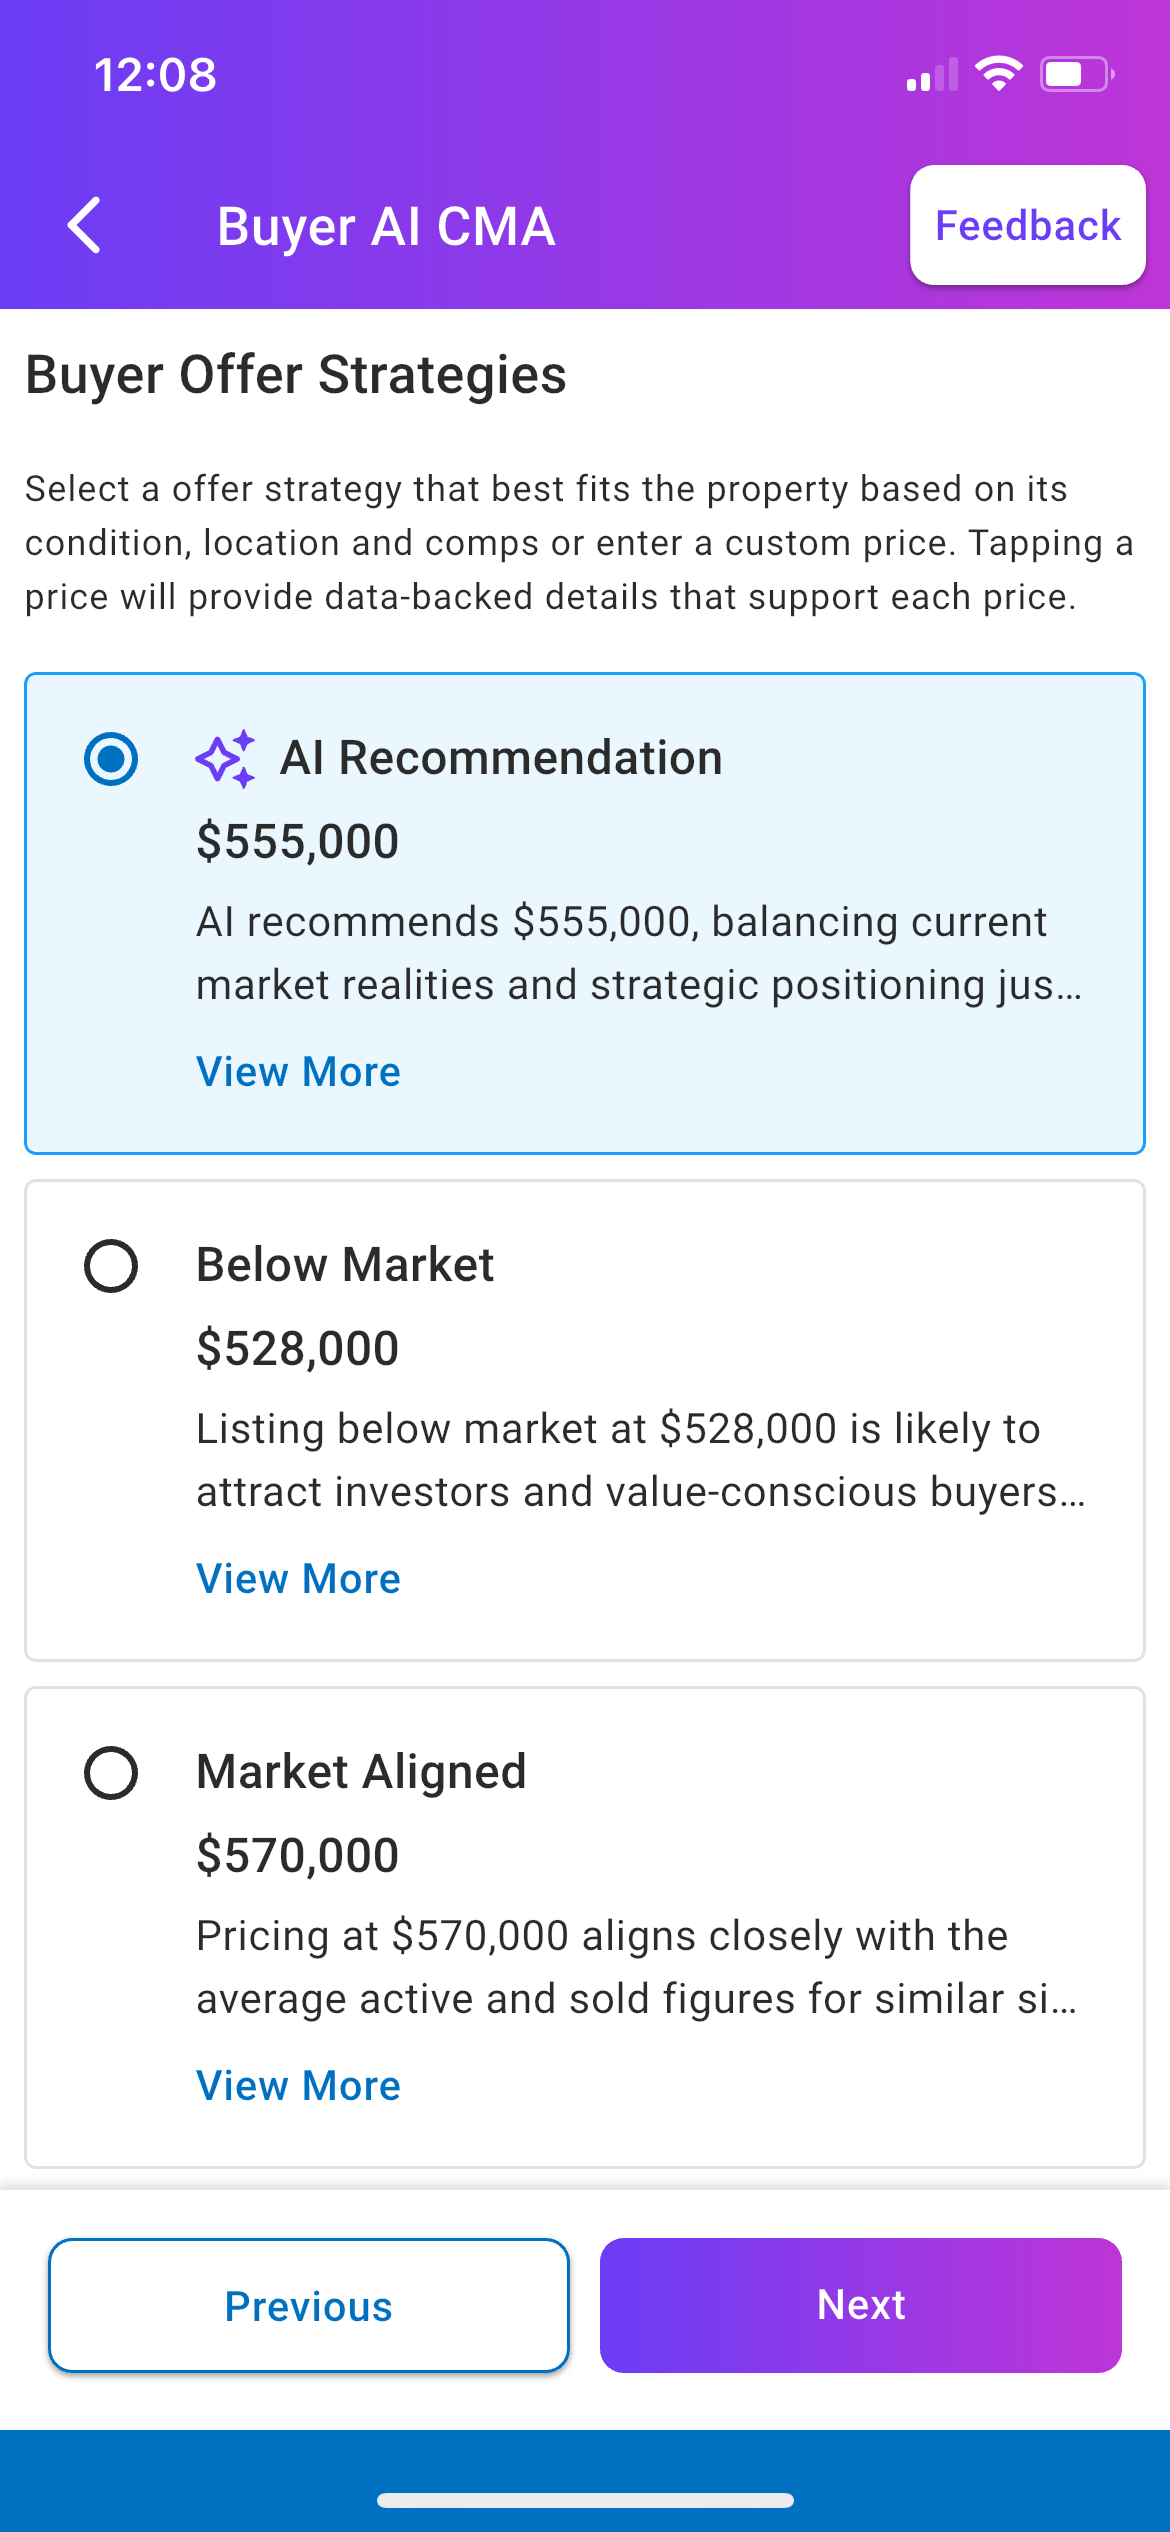This screenshot has height=2532, width=1170.
Task: Tap the battery indicator icon
Action: pyautogui.click(x=1076, y=74)
